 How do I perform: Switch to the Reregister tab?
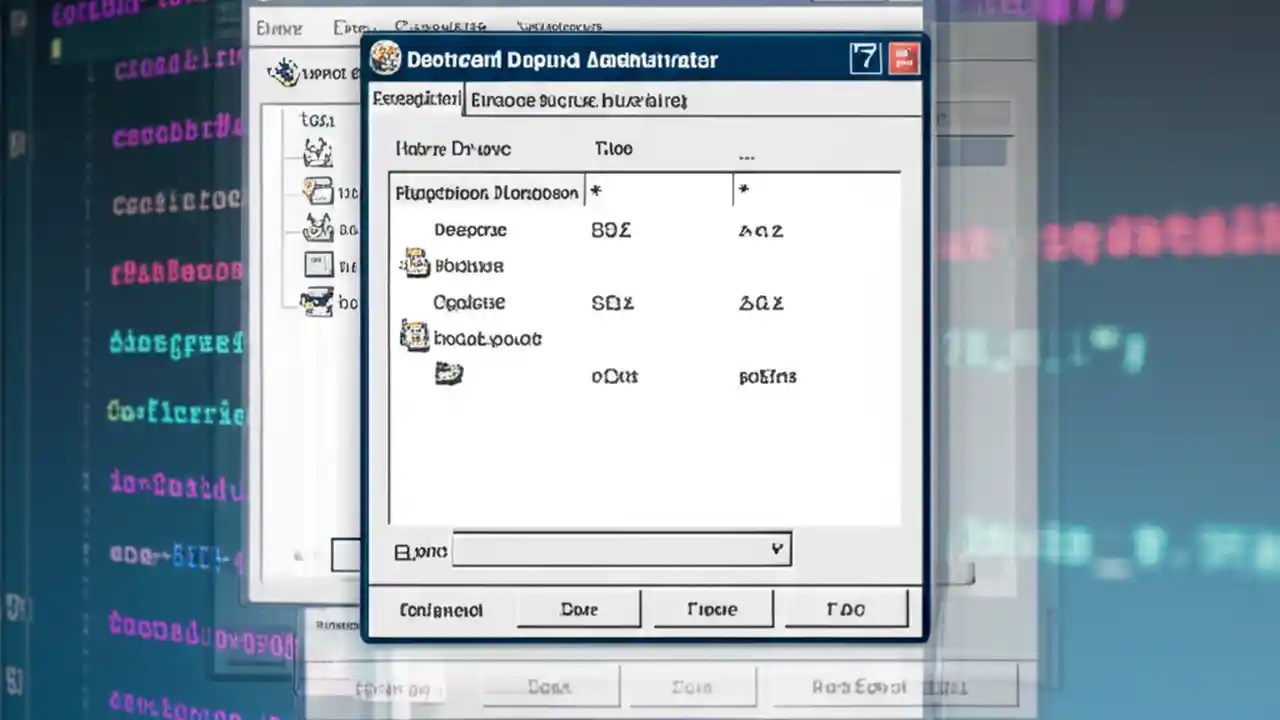(x=416, y=99)
